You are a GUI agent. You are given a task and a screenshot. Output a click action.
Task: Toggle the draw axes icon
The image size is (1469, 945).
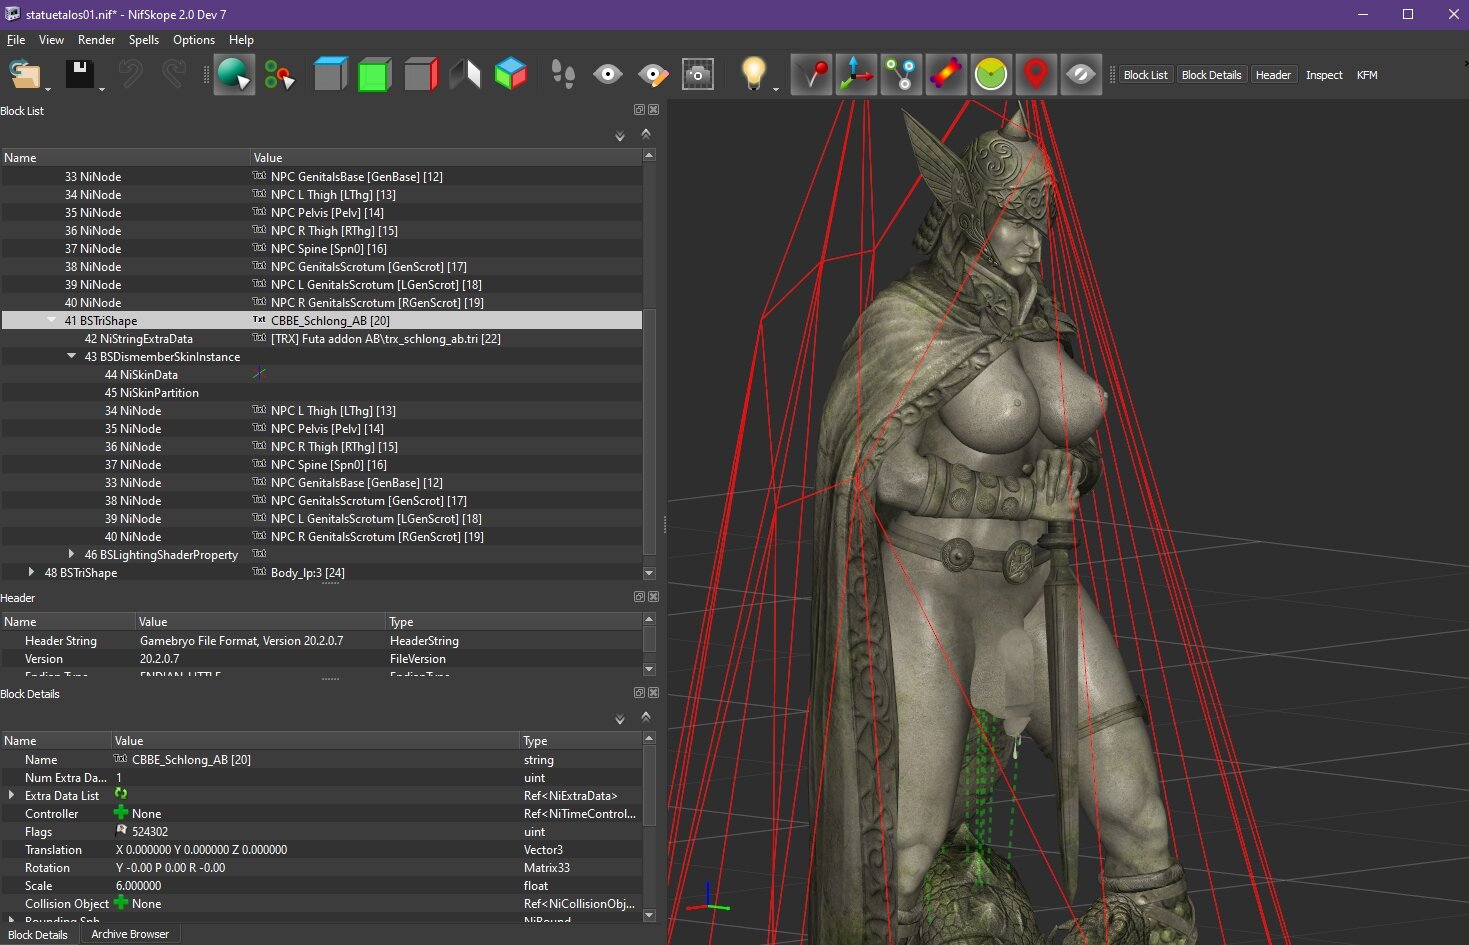(x=857, y=75)
